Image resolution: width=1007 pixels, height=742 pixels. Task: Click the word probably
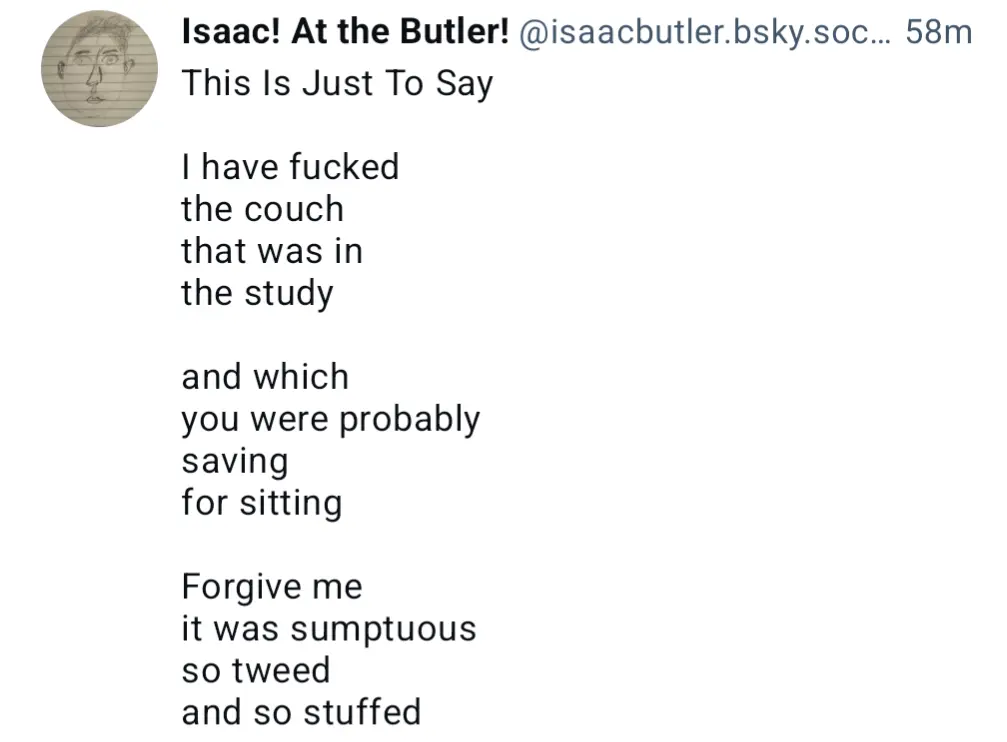pyautogui.click(x=410, y=420)
